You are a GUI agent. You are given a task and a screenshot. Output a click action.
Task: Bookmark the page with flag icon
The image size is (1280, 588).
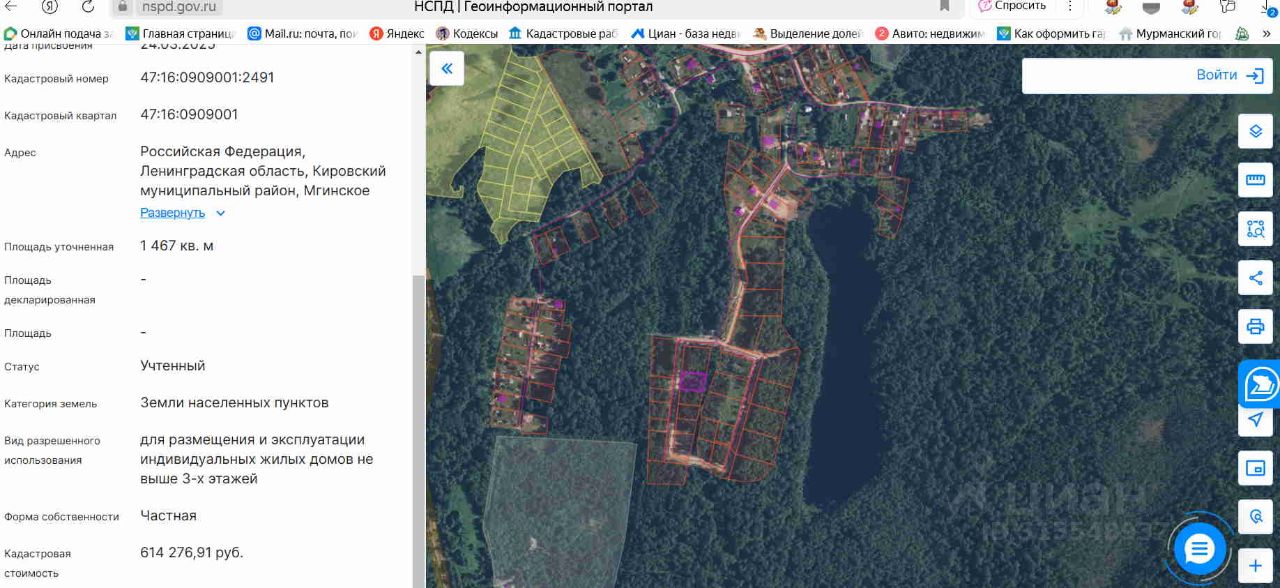coord(944,6)
